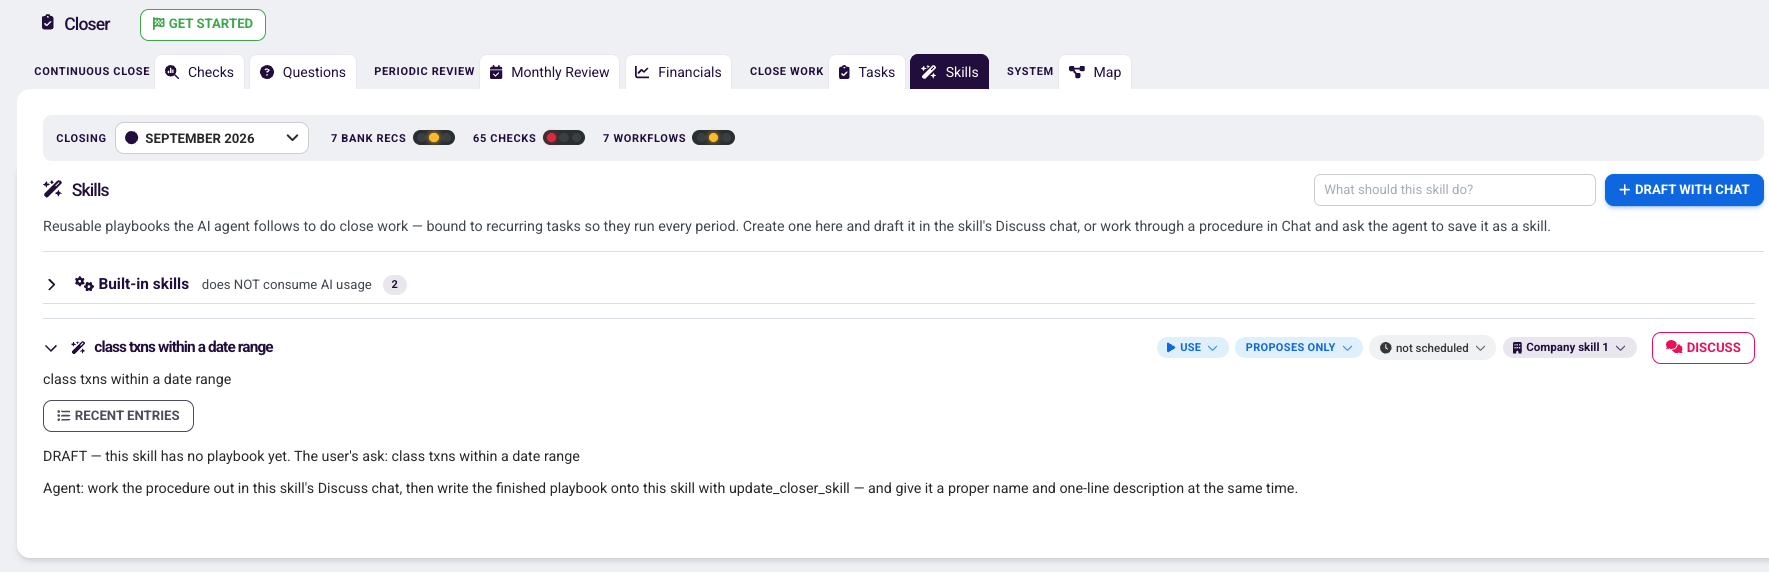Image resolution: width=1769 pixels, height=572 pixels.
Task: Open the Proposes Only dropdown
Action: [1299, 348]
